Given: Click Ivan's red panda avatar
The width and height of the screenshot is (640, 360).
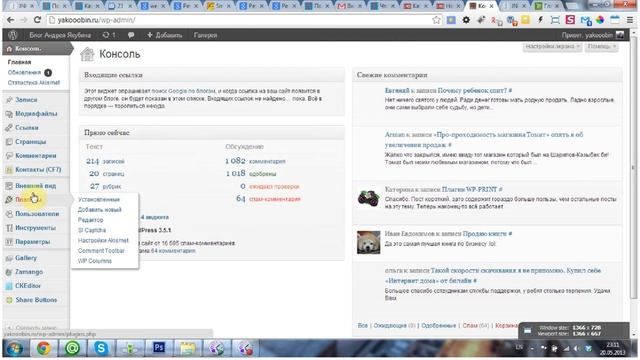Looking at the screenshot, I should coord(368,242).
